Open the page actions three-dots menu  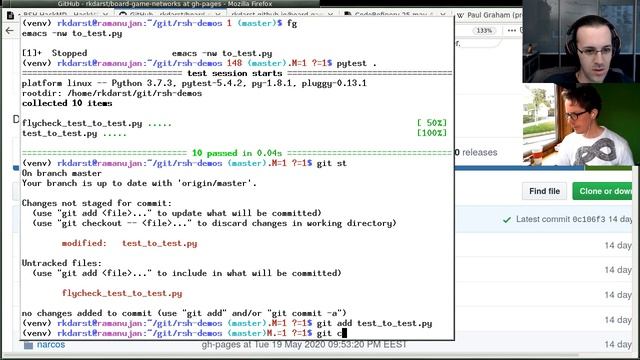(511, 31)
